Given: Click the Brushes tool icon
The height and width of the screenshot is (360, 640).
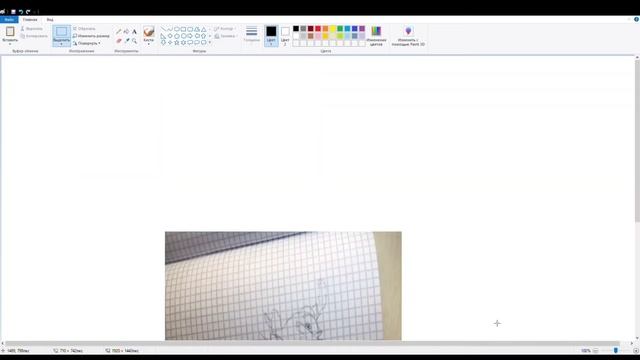Looking at the screenshot, I should [149, 31].
